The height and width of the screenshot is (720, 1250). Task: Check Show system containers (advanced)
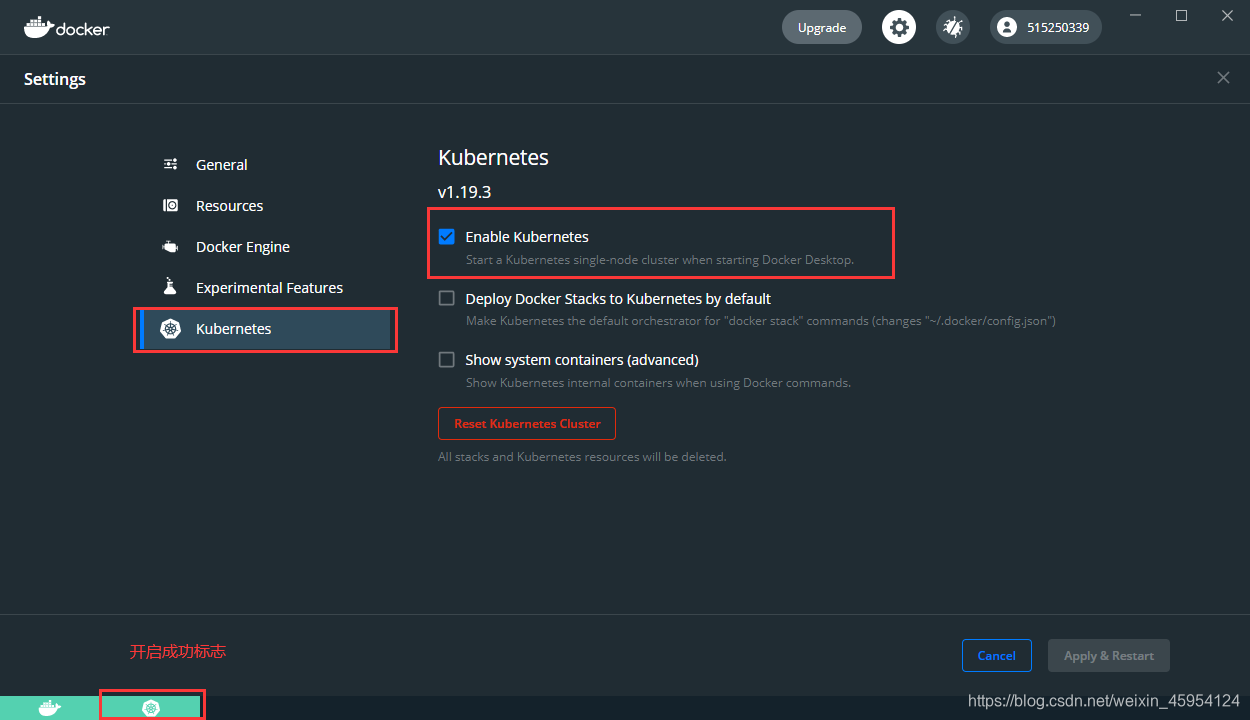click(447, 359)
